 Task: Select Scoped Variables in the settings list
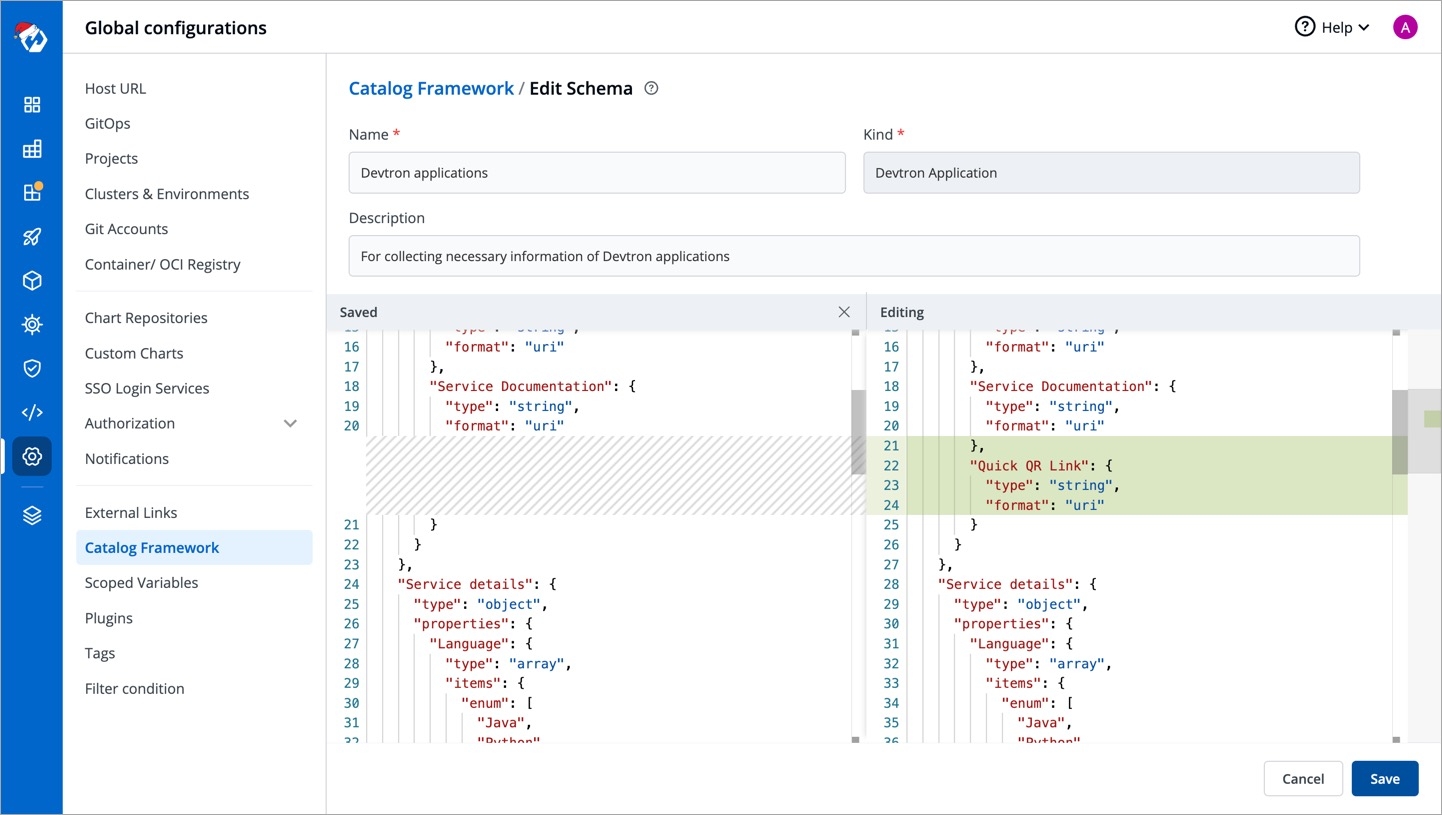tap(141, 583)
